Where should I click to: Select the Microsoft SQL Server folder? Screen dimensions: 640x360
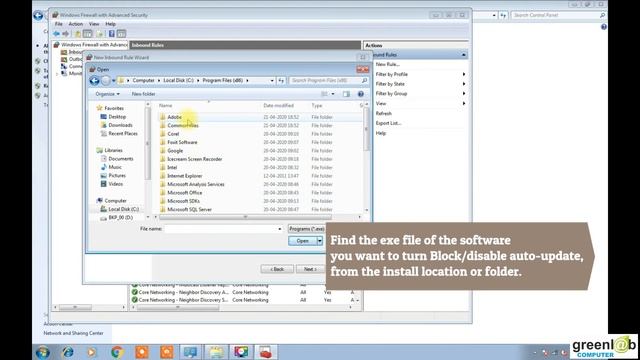(189, 209)
